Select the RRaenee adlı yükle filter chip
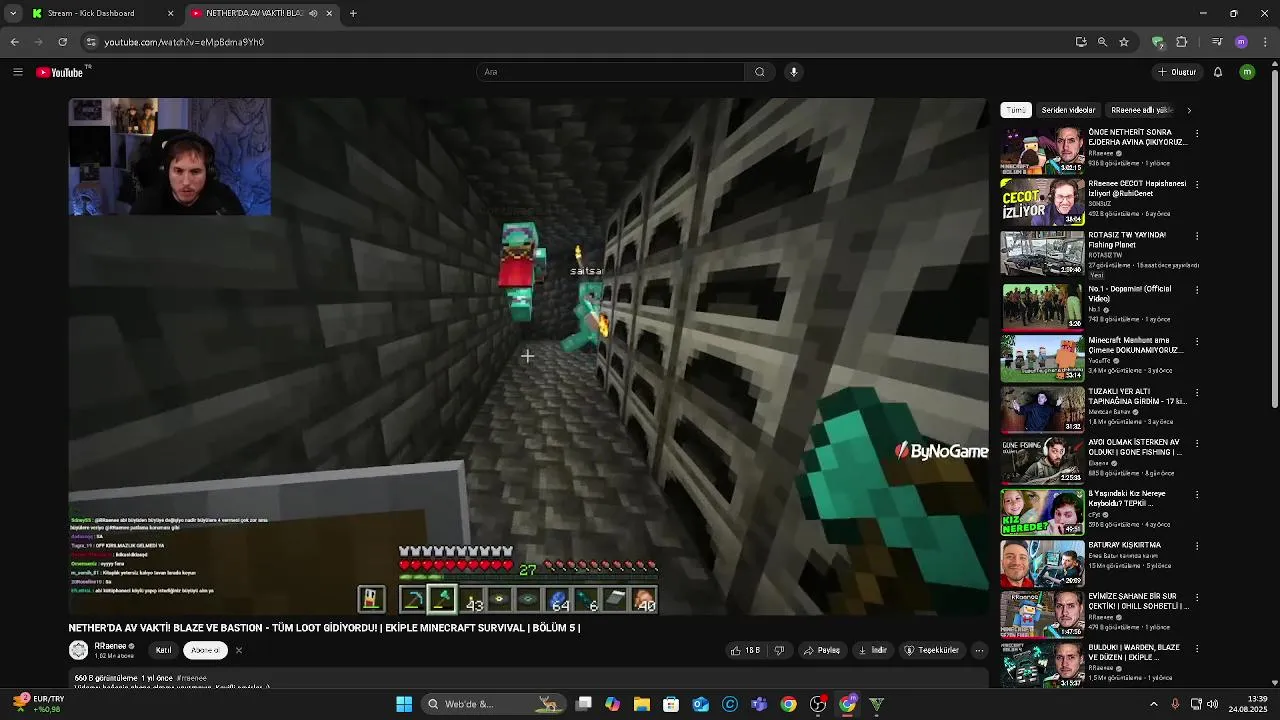The height and width of the screenshot is (720, 1280). [x=1141, y=110]
